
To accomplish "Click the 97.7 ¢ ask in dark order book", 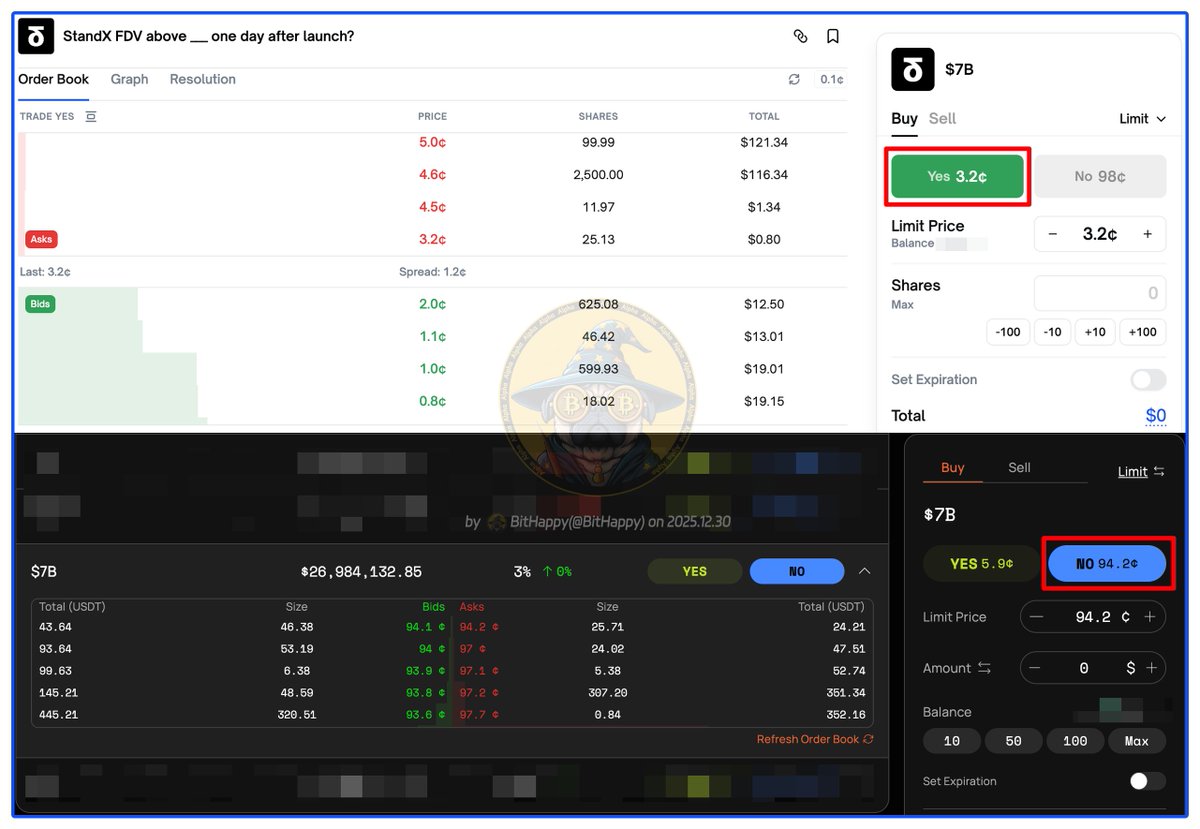I will (479, 715).
